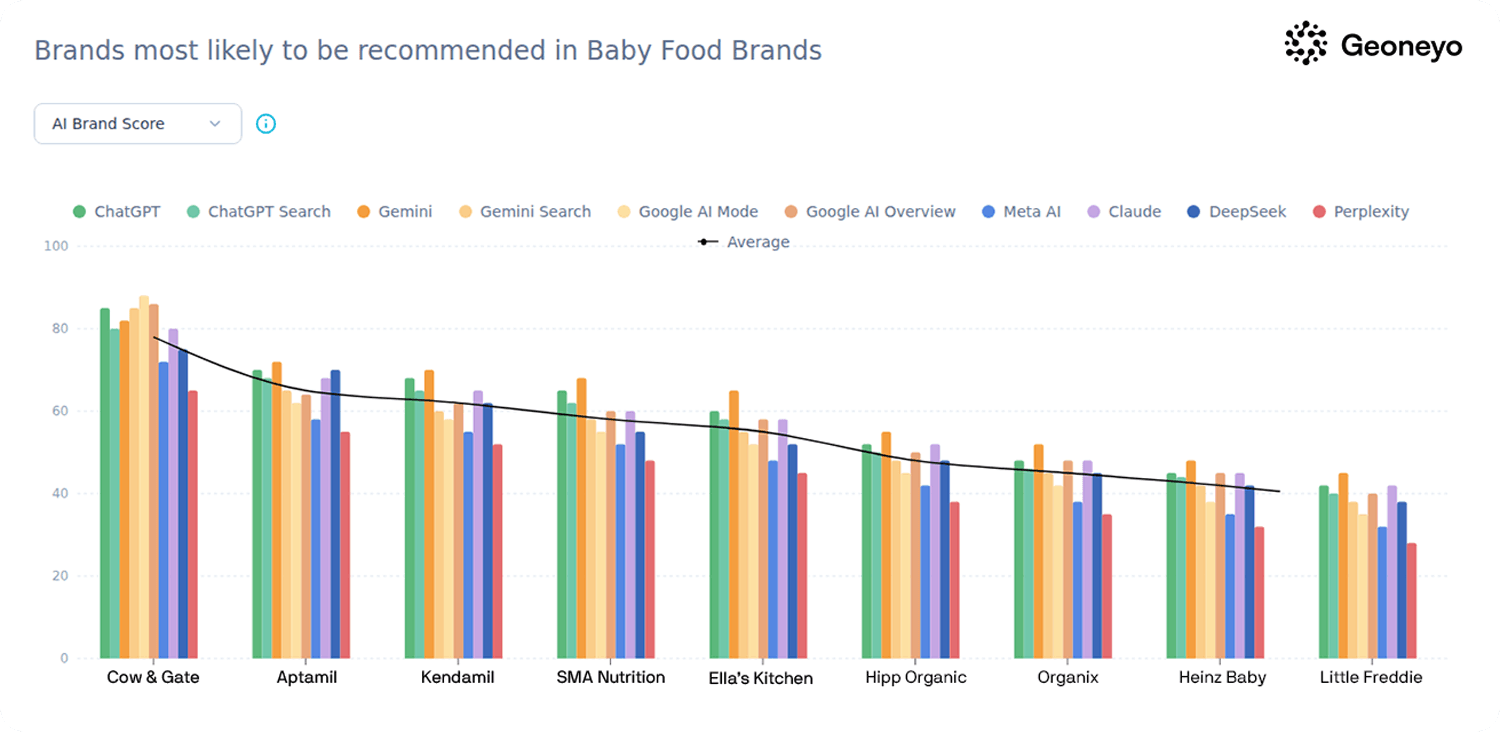Toggle the Google AI Mode legend entry
This screenshot has height=732, width=1500.
click(x=622, y=211)
